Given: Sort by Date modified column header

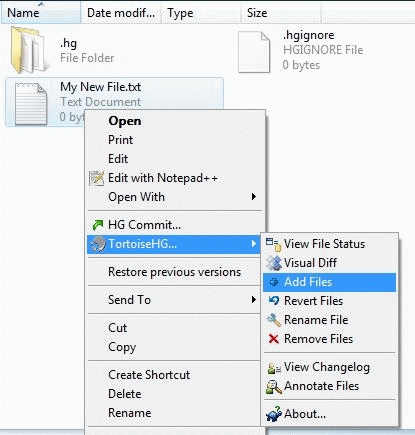Looking at the screenshot, I should pyautogui.click(x=121, y=13).
